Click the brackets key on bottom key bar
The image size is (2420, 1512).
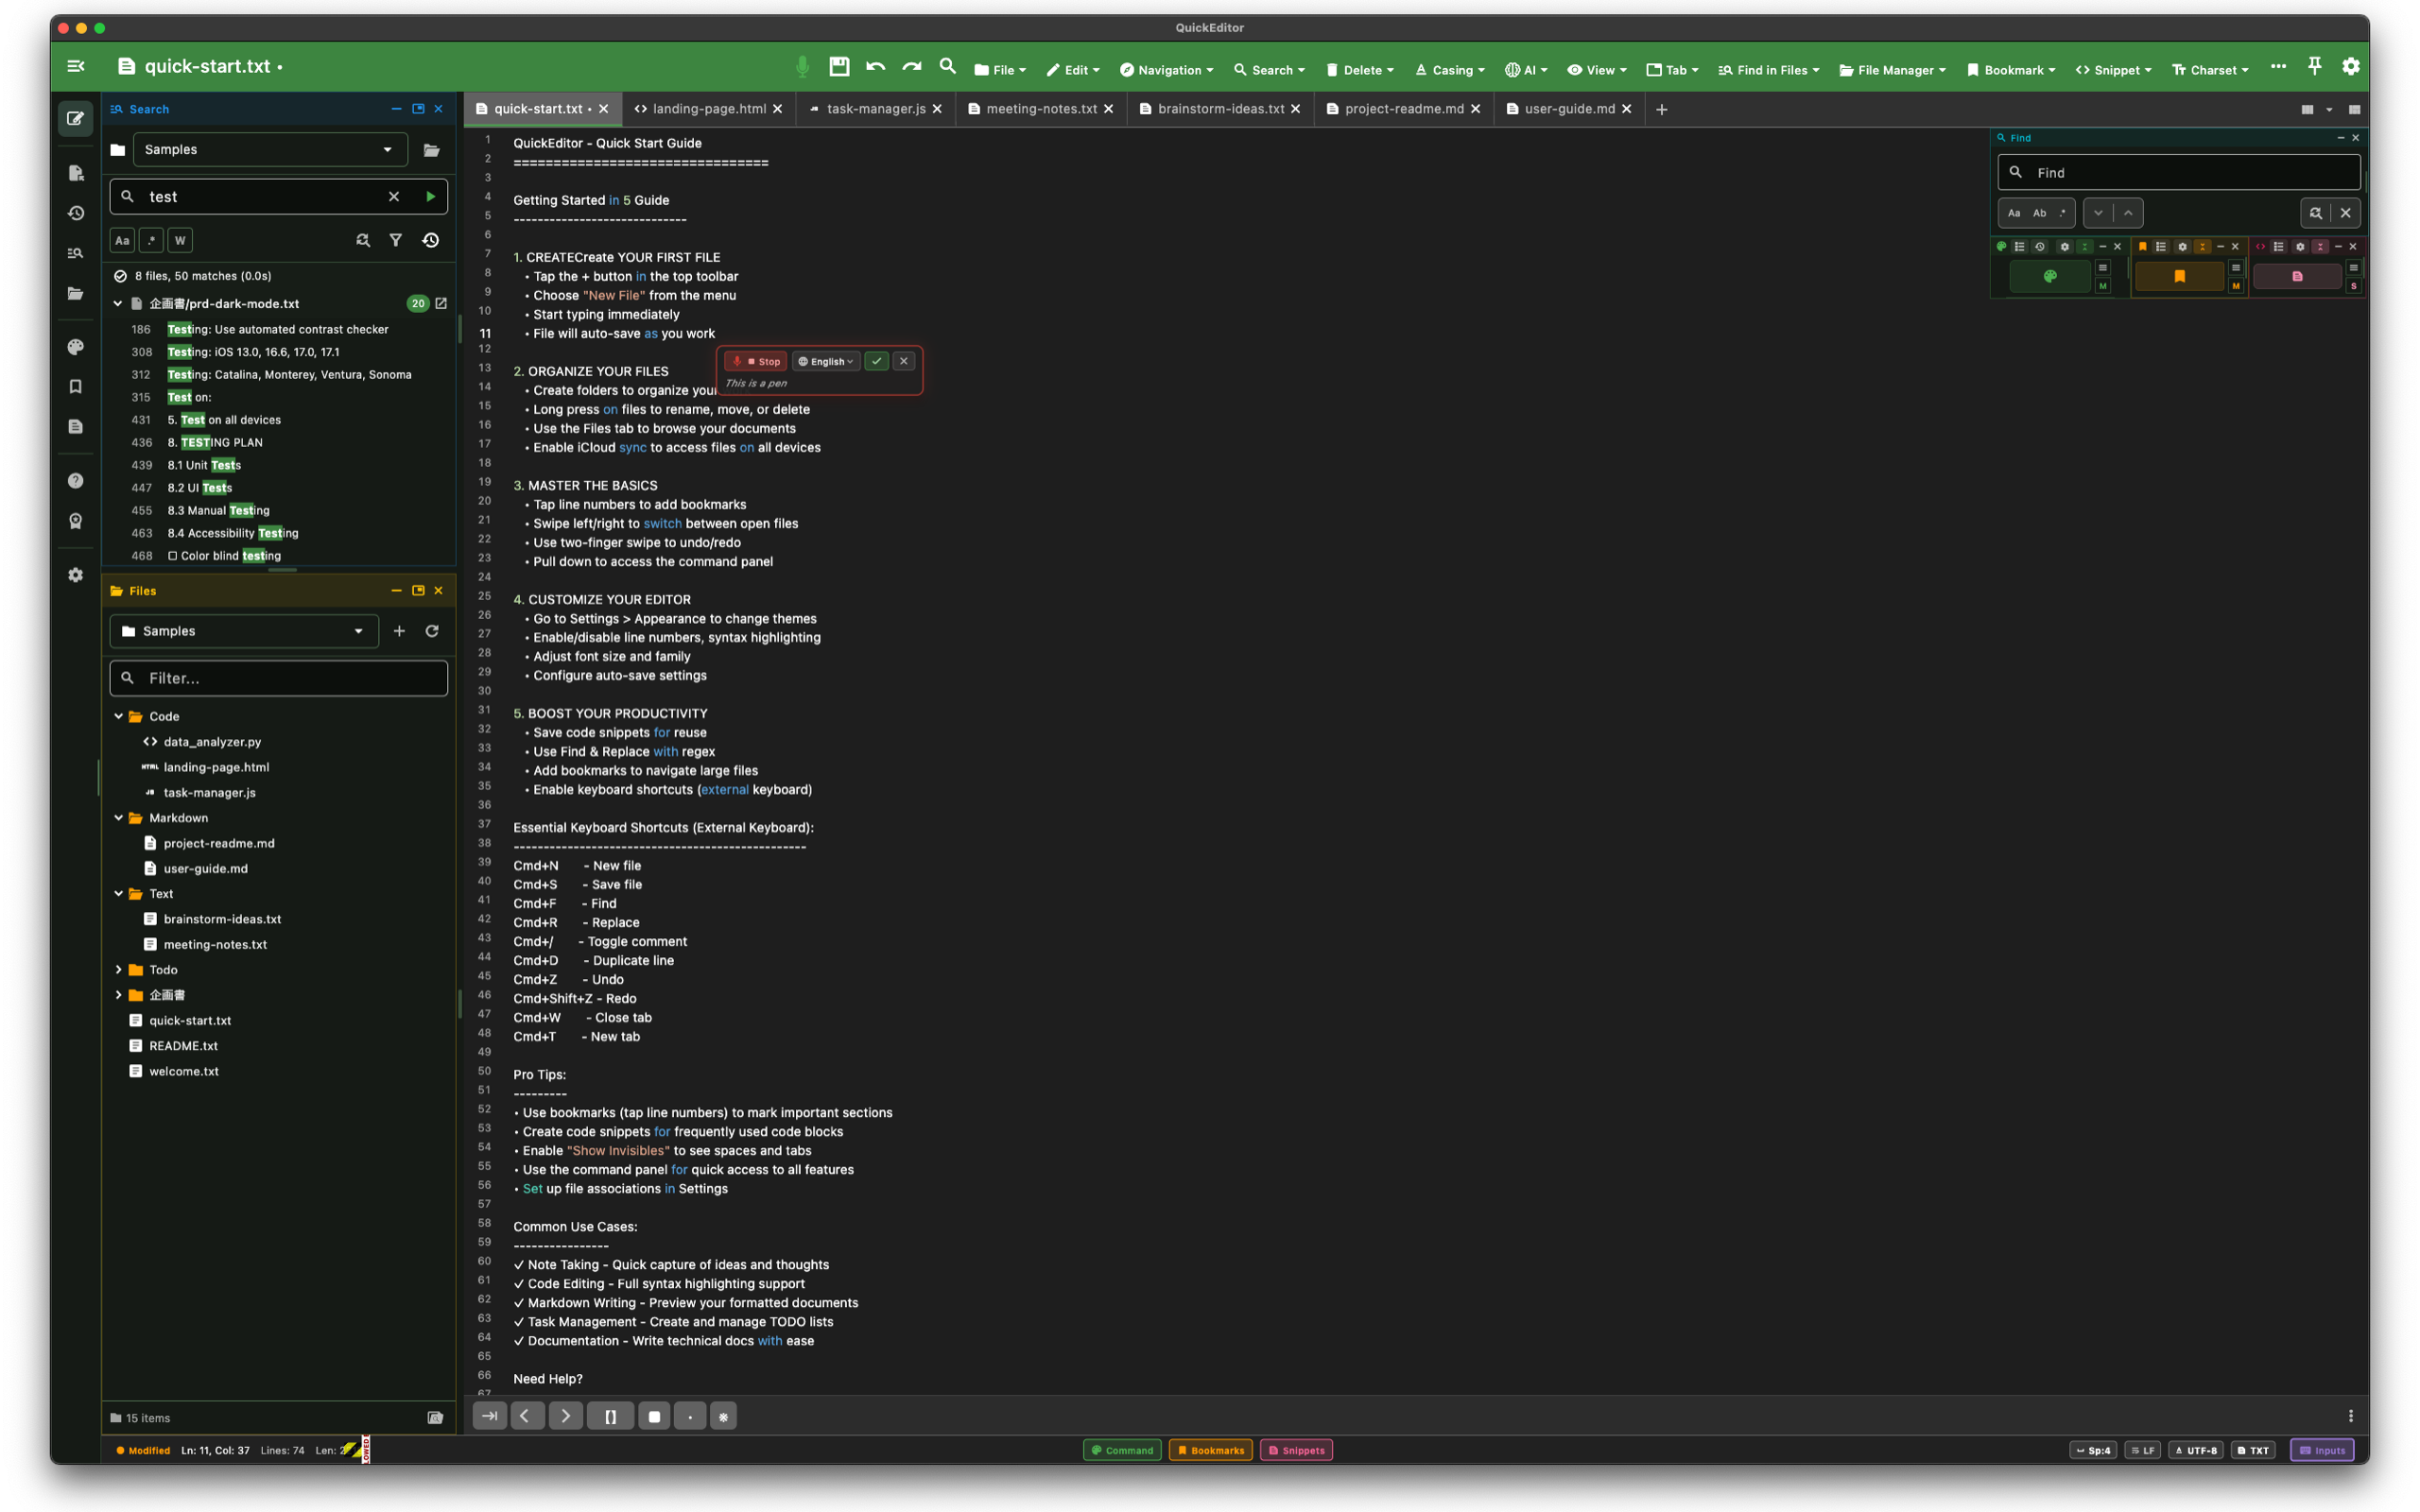[610, 1416]
